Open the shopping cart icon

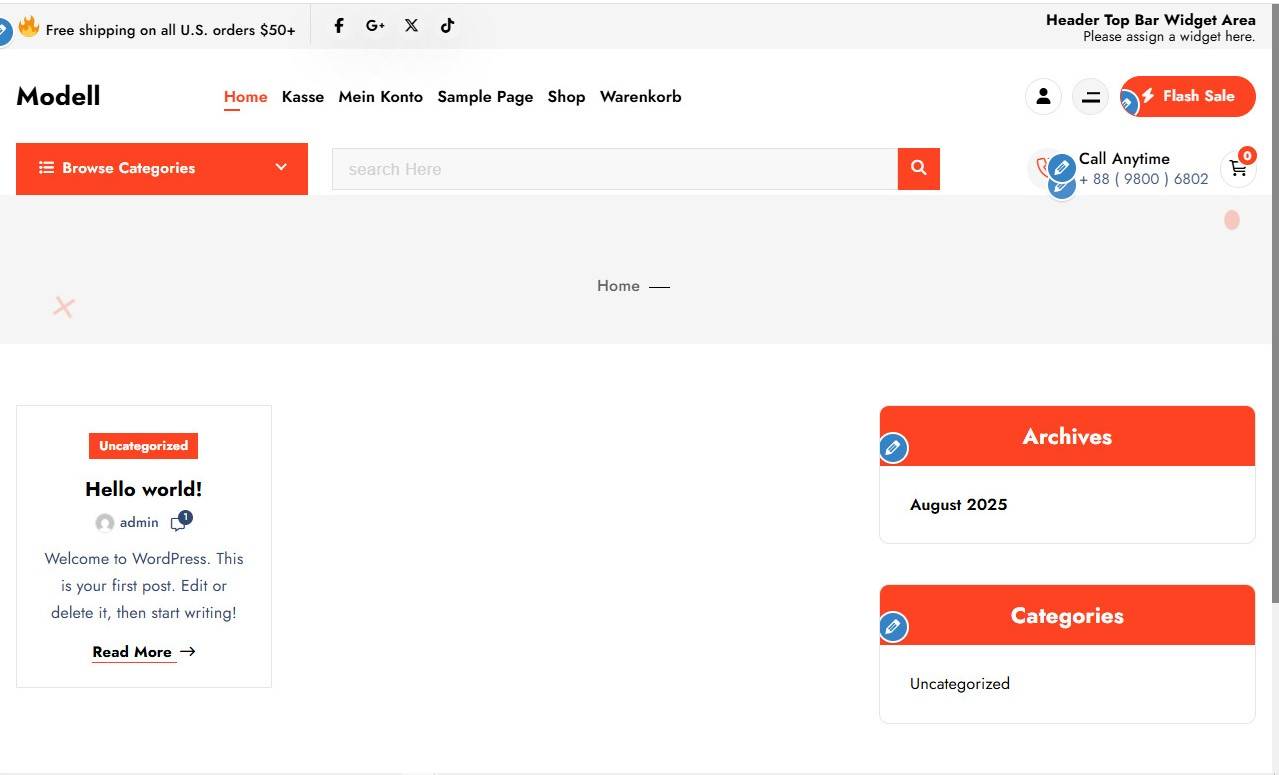1238,169
